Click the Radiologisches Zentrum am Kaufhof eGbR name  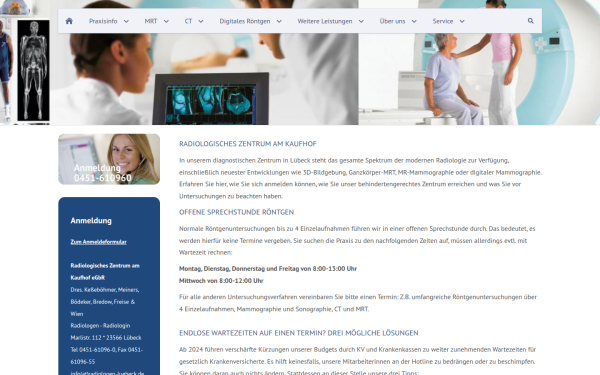click(105, 271)
